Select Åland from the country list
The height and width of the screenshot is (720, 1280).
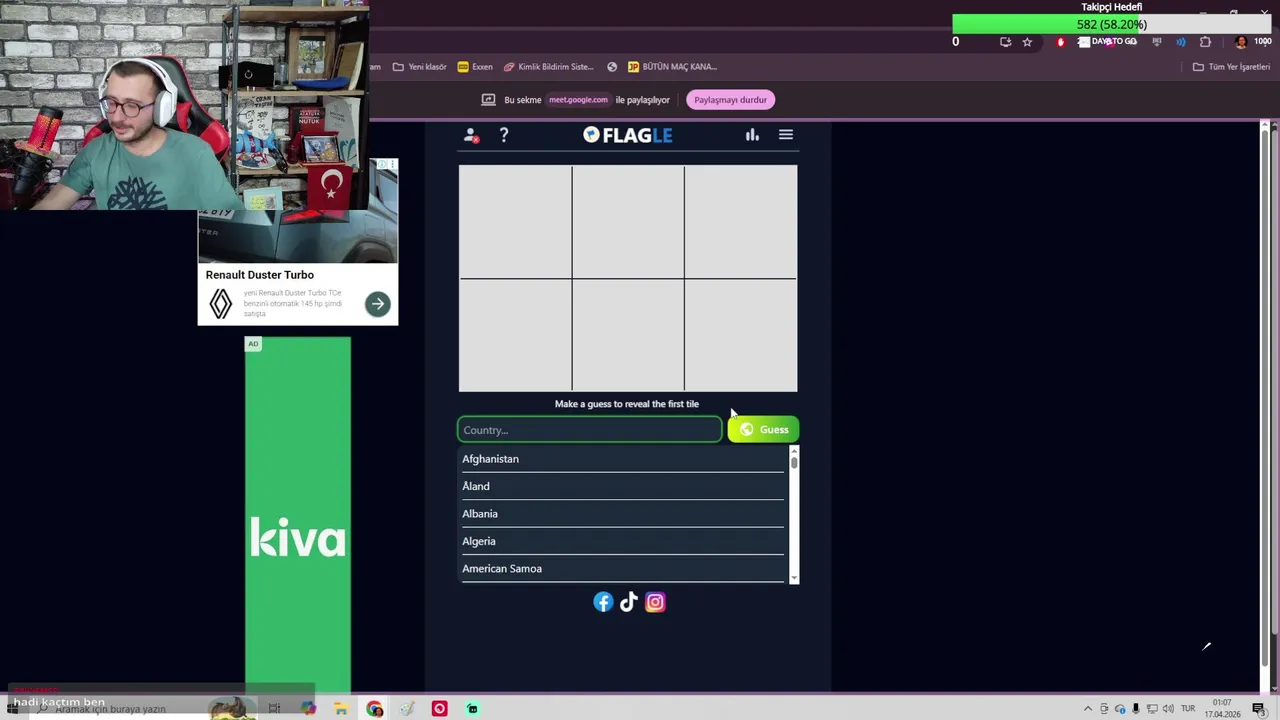622,486
